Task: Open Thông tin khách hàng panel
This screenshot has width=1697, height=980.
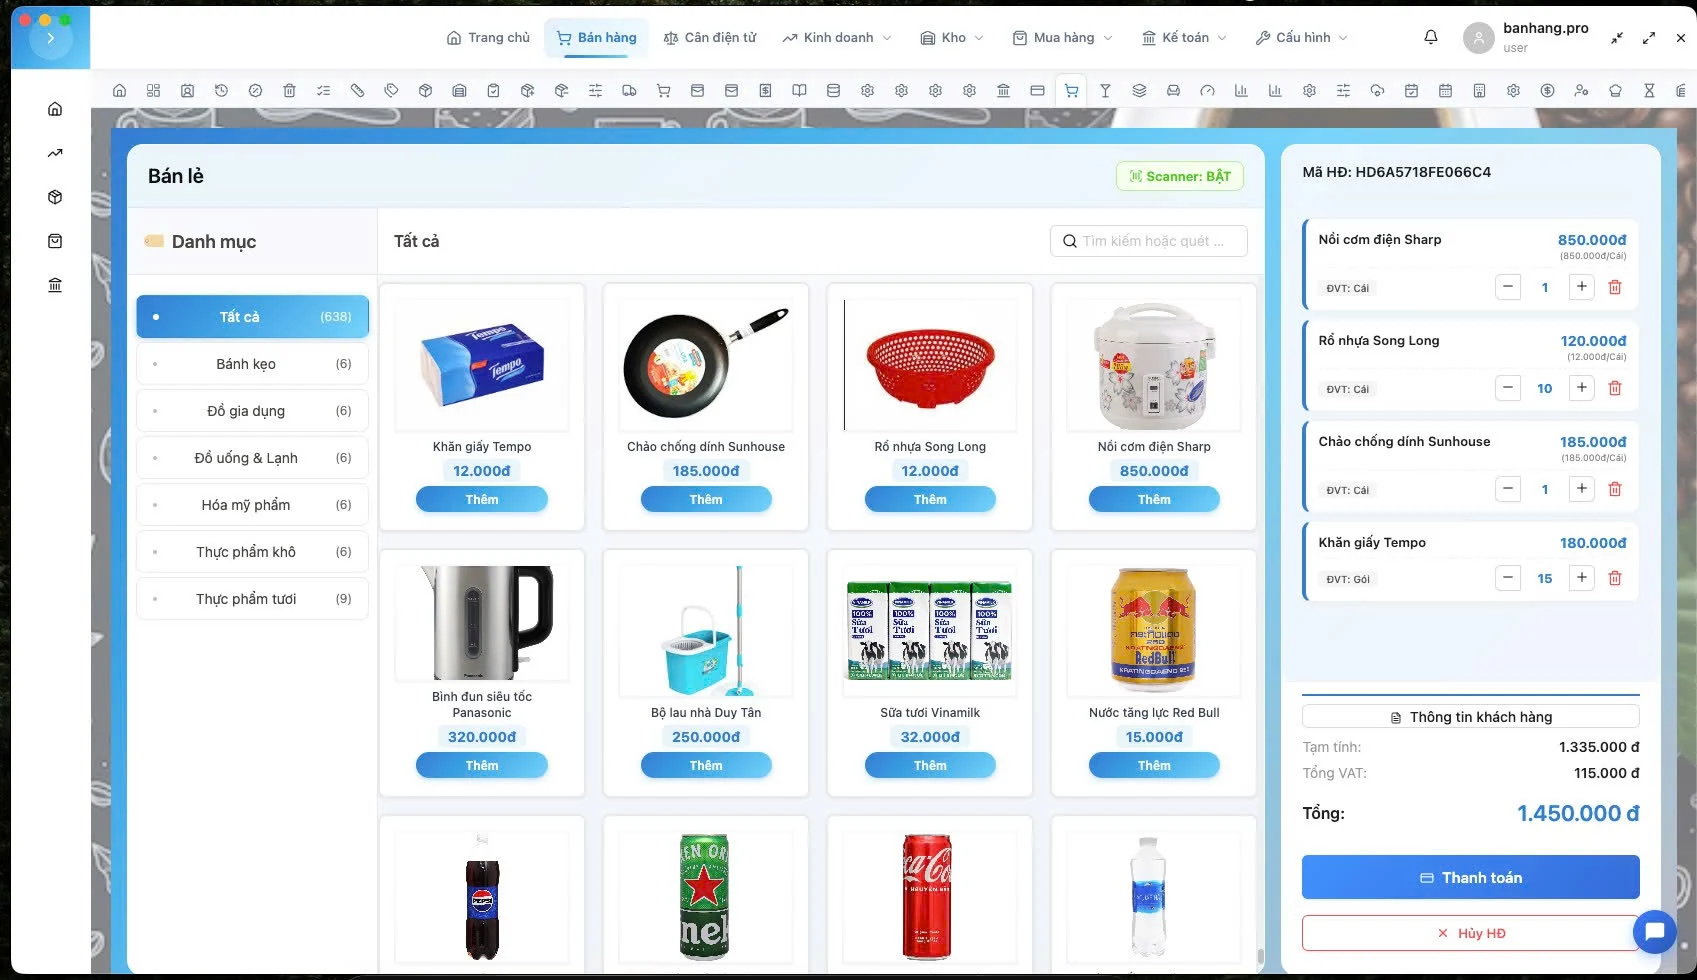Action: (1470, 717)
